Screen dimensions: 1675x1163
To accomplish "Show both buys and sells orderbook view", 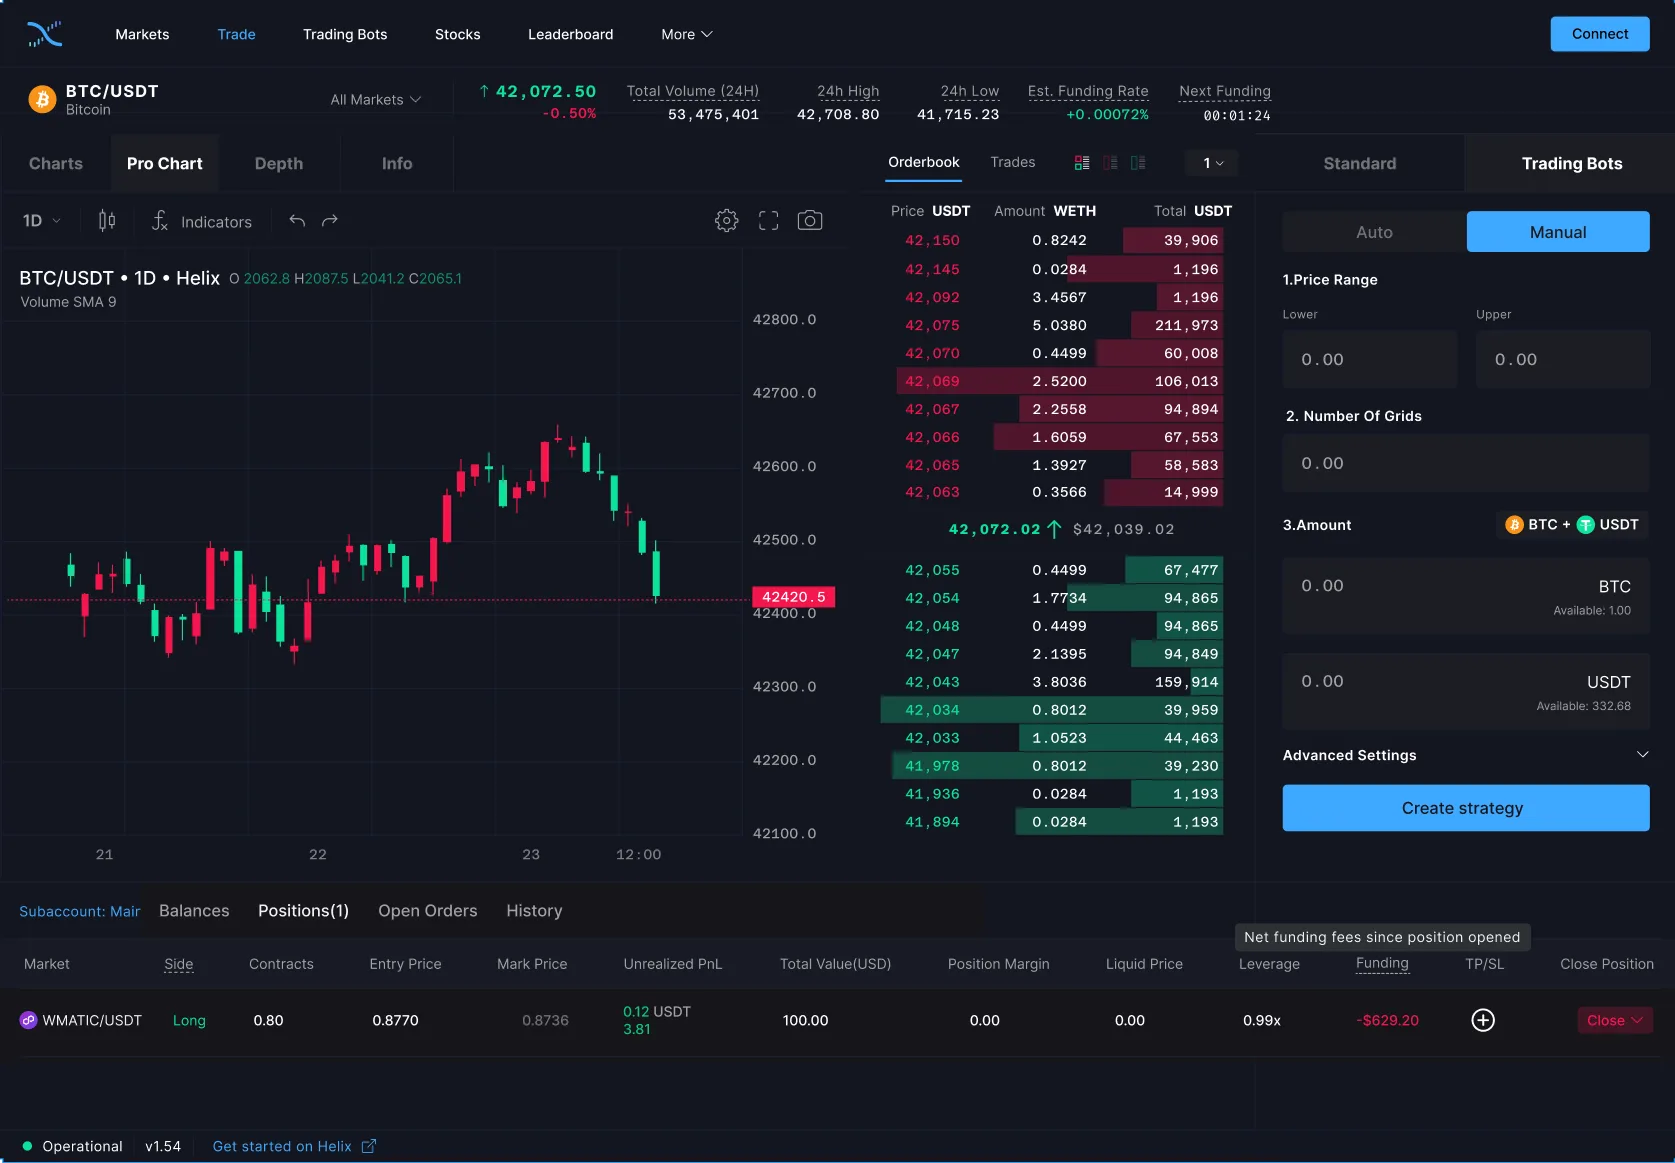I will pyautogui.click(x=1082, y=162).
